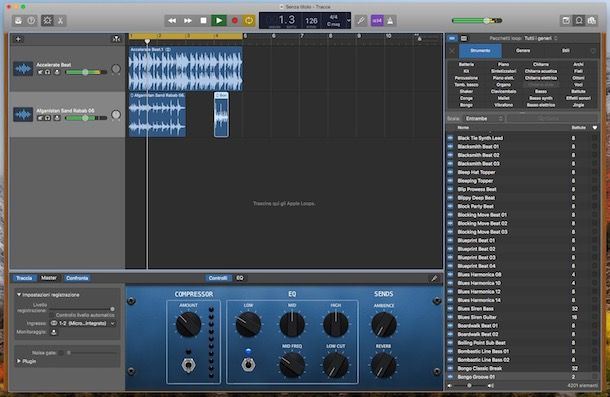610x397 pixels.
Task: Select the button view icon in Loop Browser
Action: [452, 38]
